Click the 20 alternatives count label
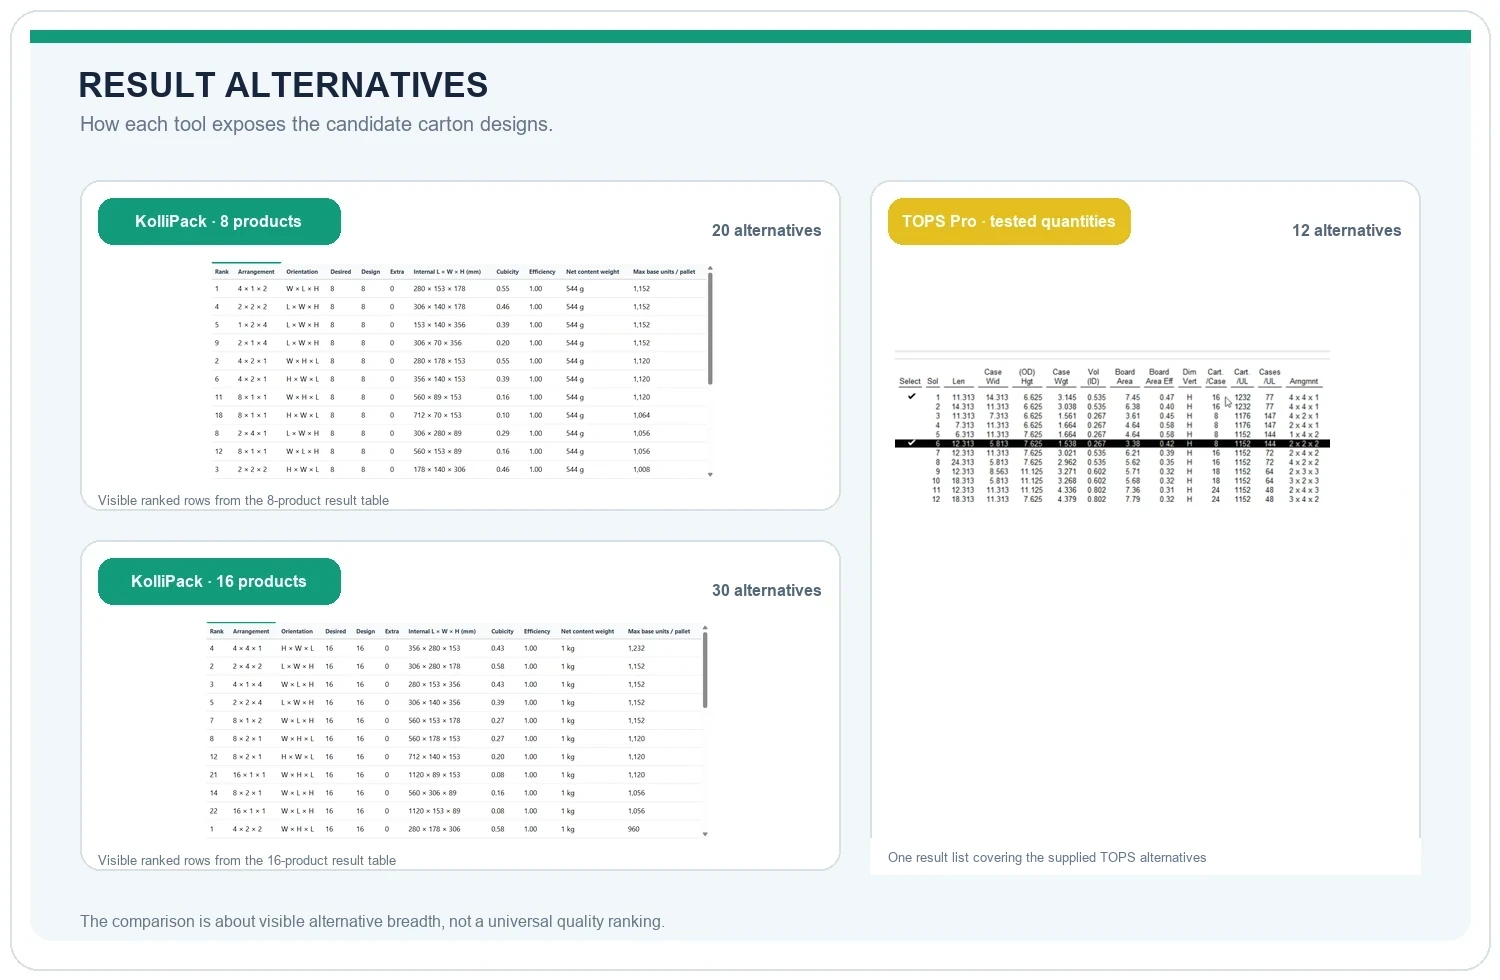This screenshot has width=1500, height=980. click(x=766, y=231)
